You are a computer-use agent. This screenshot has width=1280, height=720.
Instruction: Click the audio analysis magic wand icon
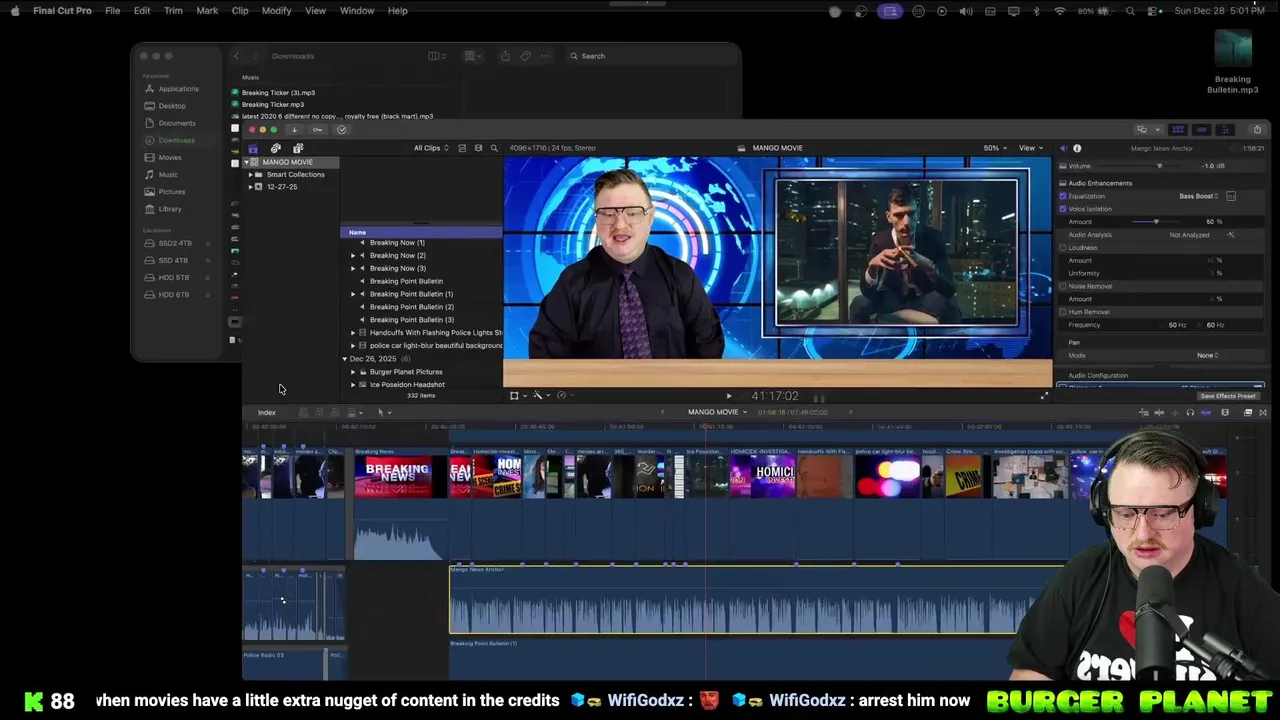point(1231,235)
